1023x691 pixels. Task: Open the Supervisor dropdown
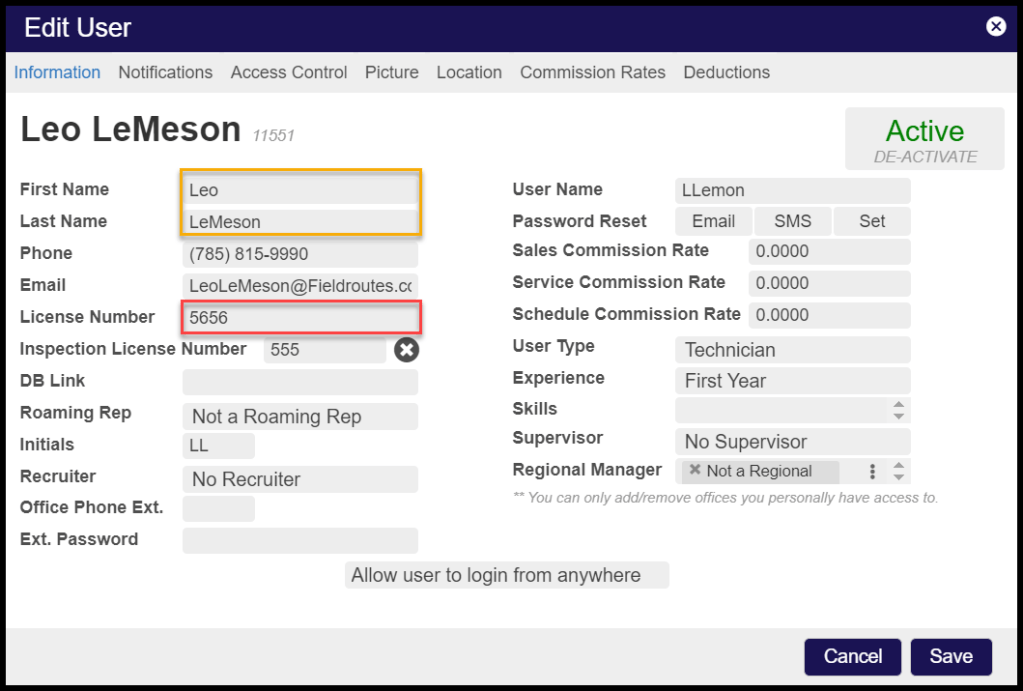click(x=792, y=442)
